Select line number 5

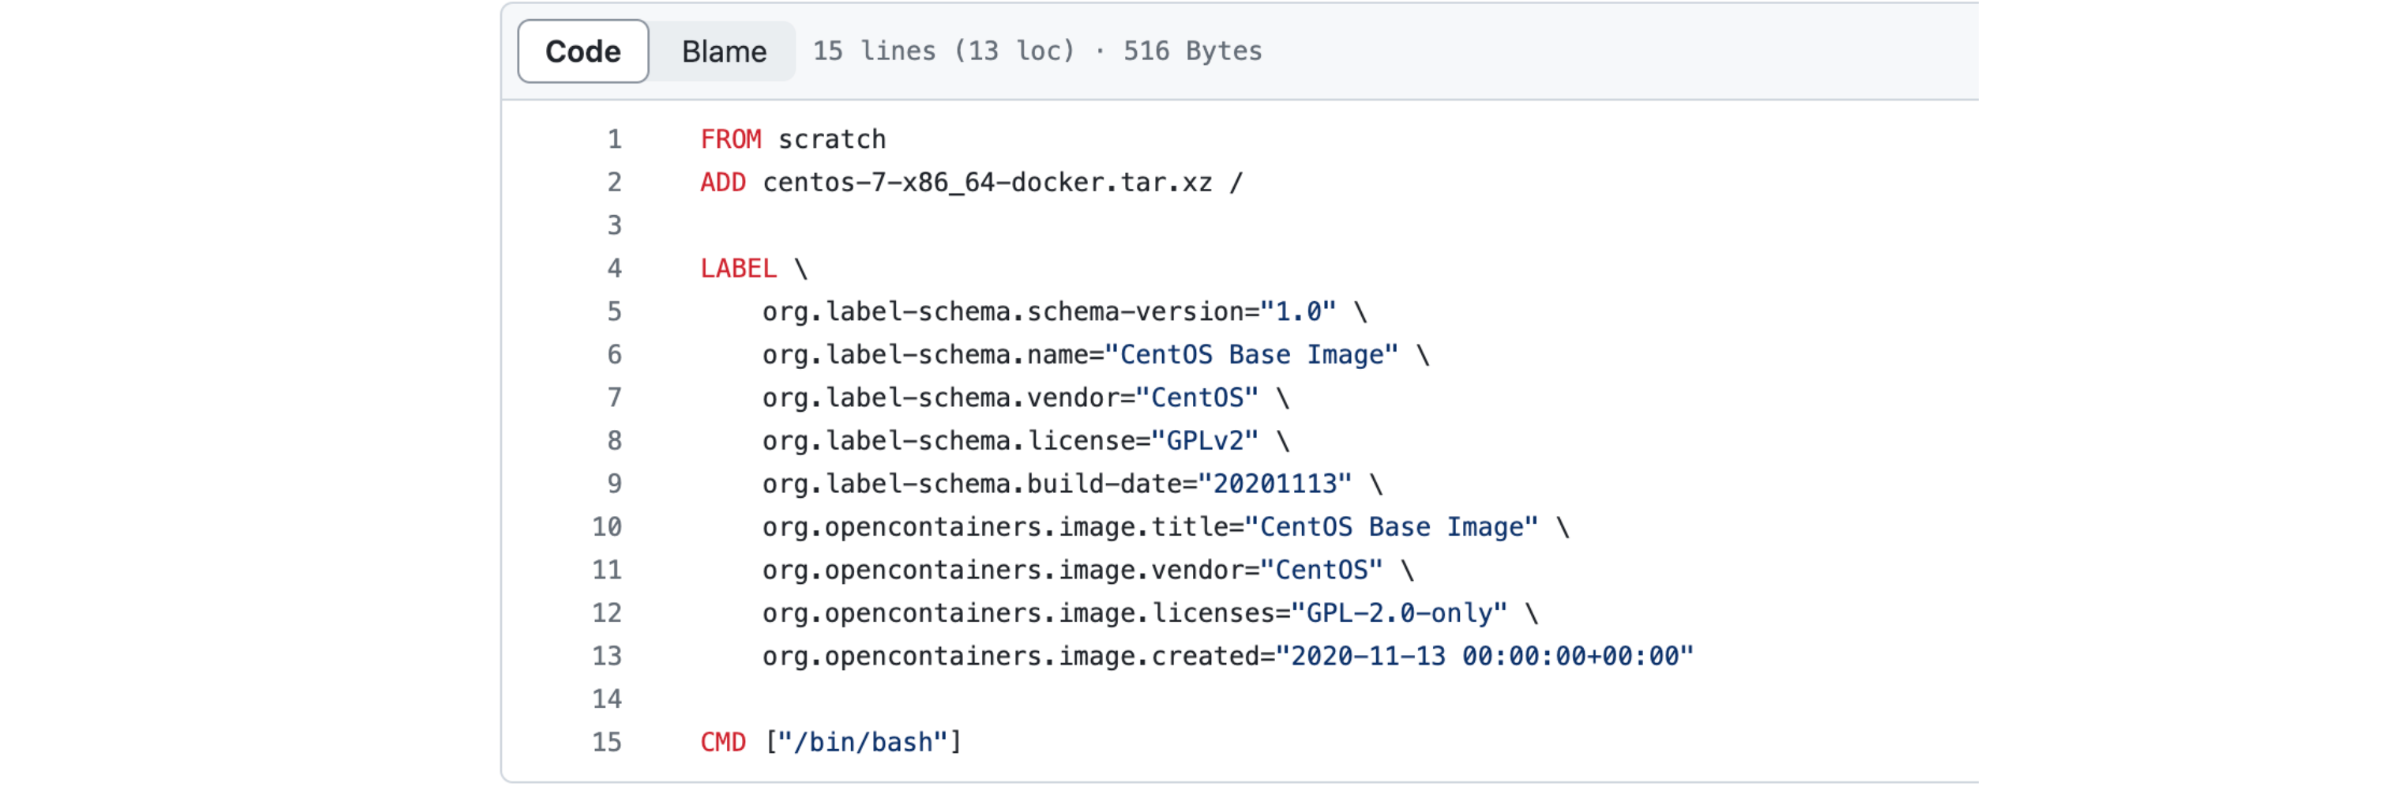coord(614,311)
